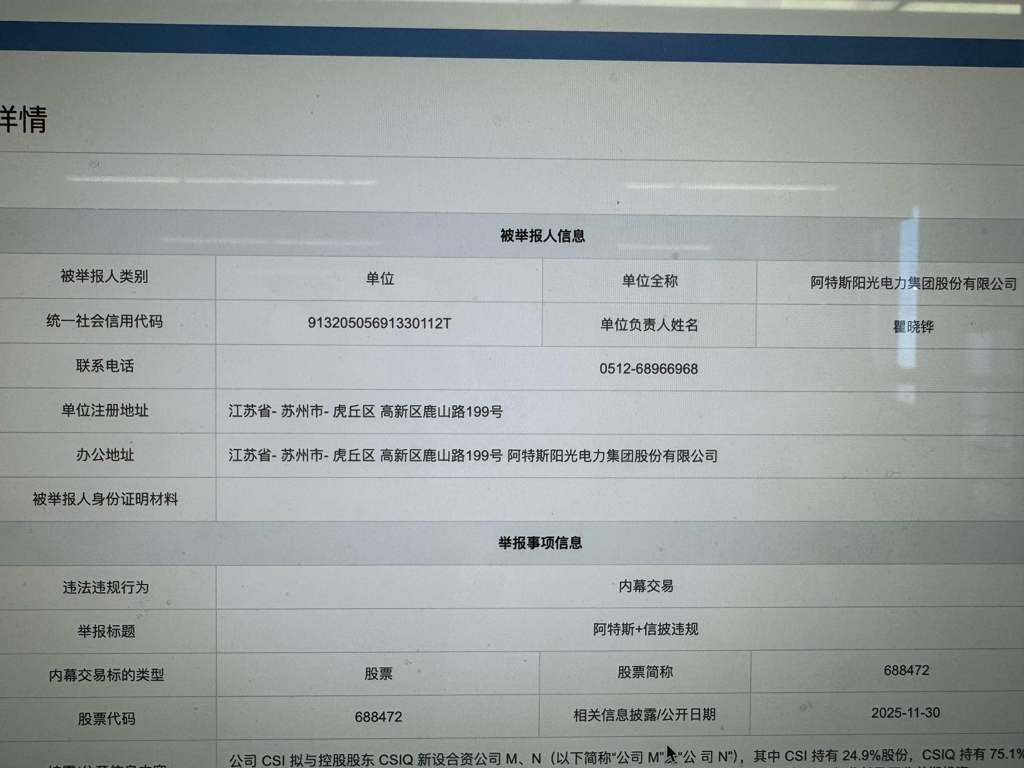Viewport: 1024px width, 768px height.
Task: Click the title 阿特斯+信披违规
Action: pyautogui.click(x=646, y=629)
